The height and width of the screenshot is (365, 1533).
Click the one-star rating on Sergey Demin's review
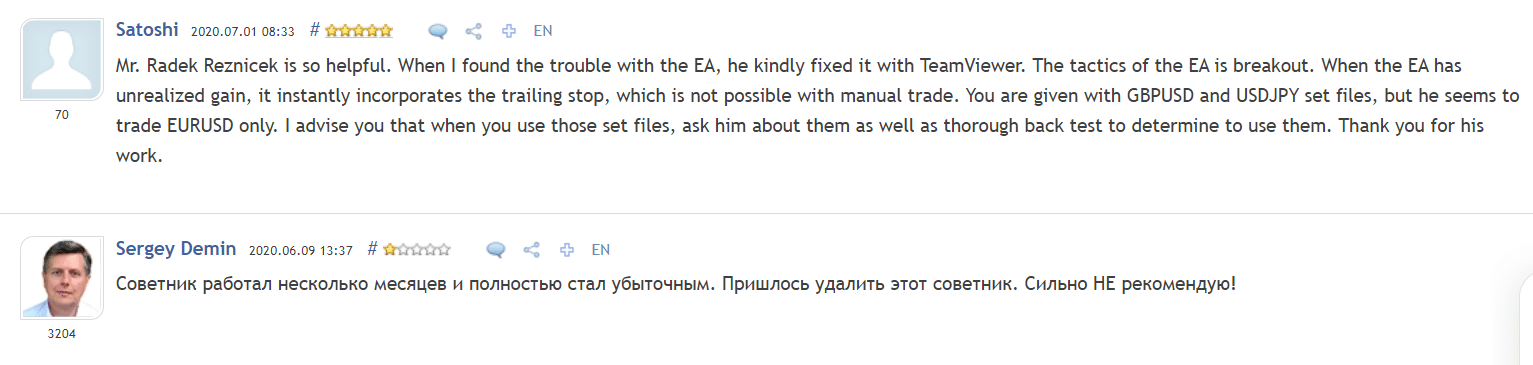[416, 250]
